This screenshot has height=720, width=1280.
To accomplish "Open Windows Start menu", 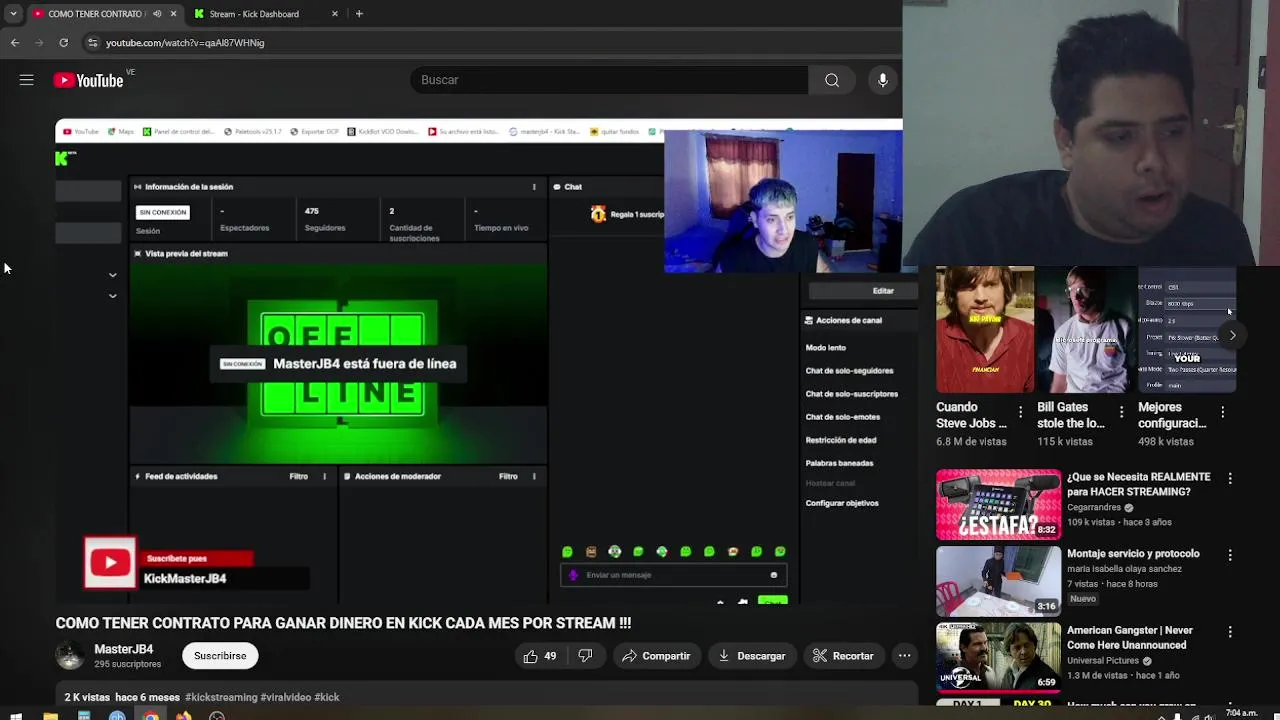I will tap(15, 715).
